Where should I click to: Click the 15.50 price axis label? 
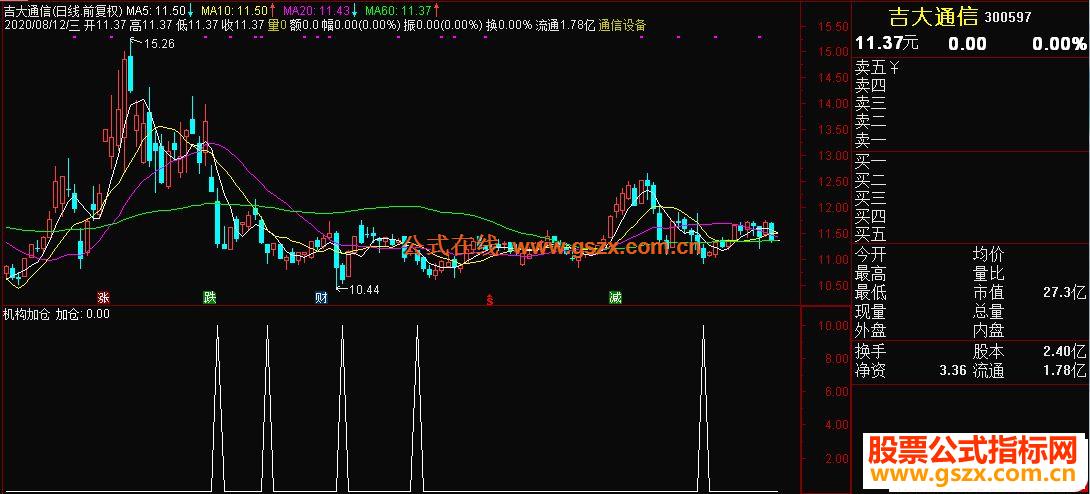(832, 26)
